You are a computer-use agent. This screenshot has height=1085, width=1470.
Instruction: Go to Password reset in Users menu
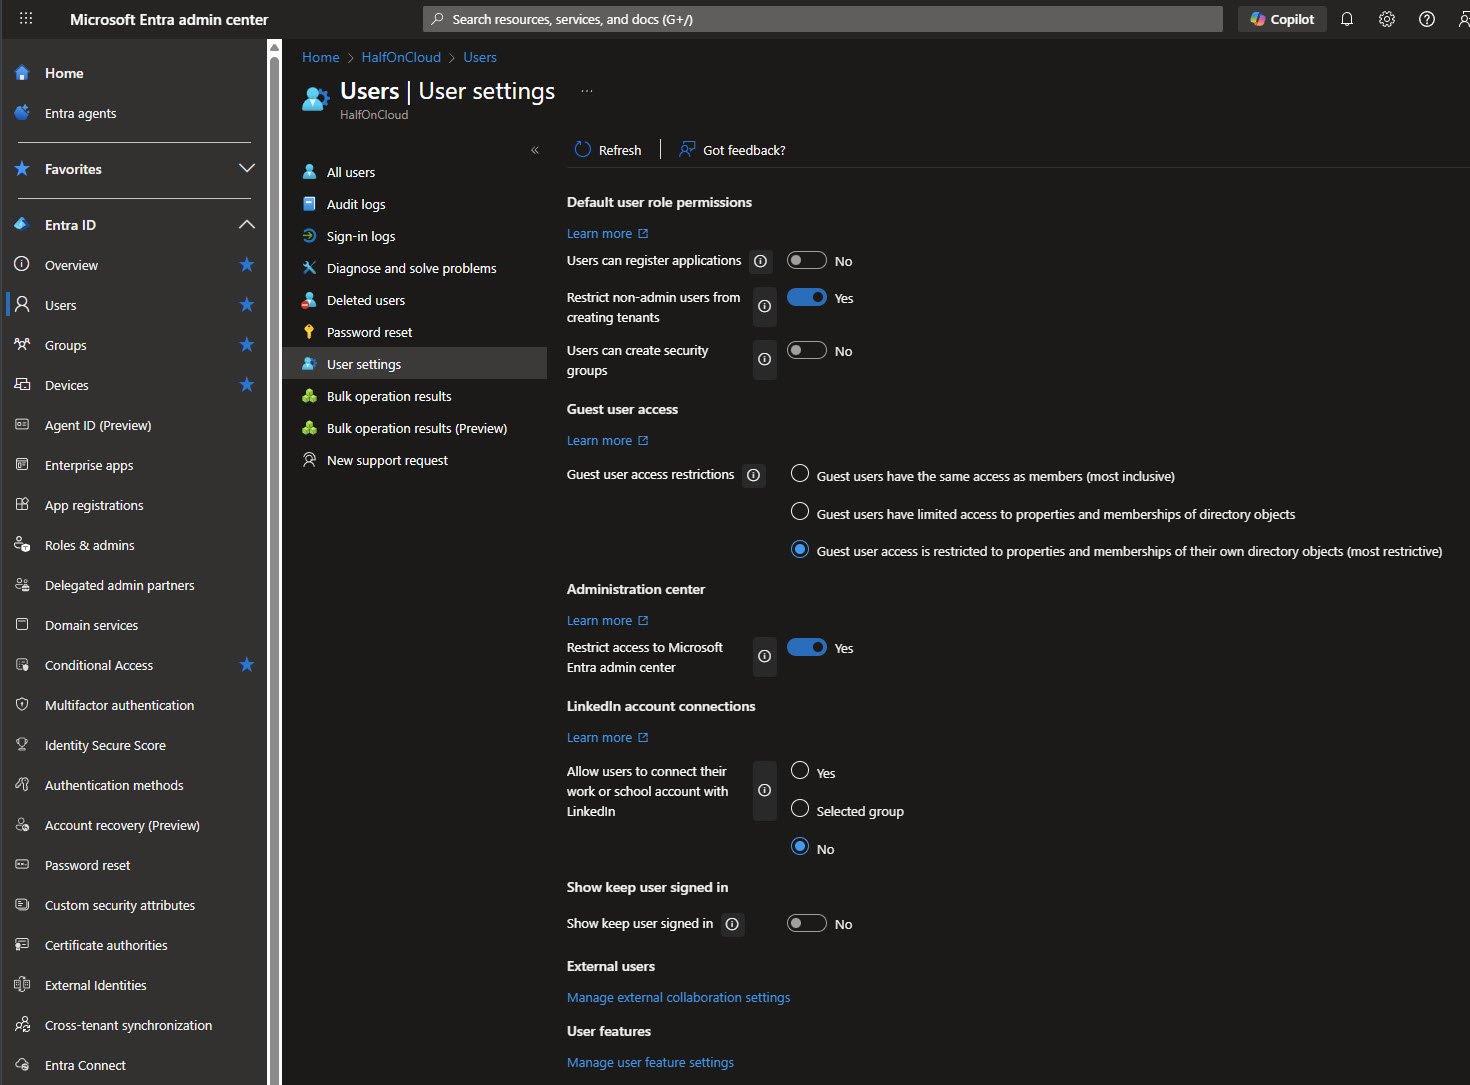pos(369,332)
